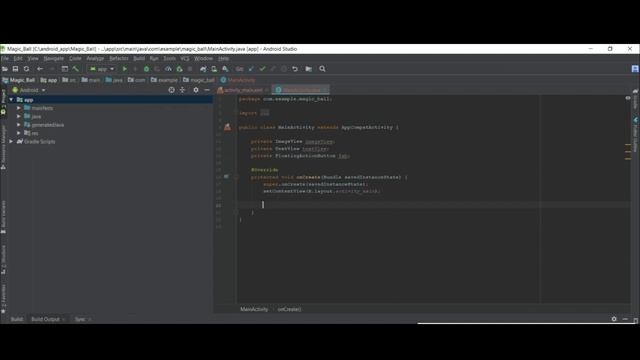The width and height of the screenshot is (640, 360).
Task: Hide the Project panel with minus icon
Action: [x=207, y=90]
